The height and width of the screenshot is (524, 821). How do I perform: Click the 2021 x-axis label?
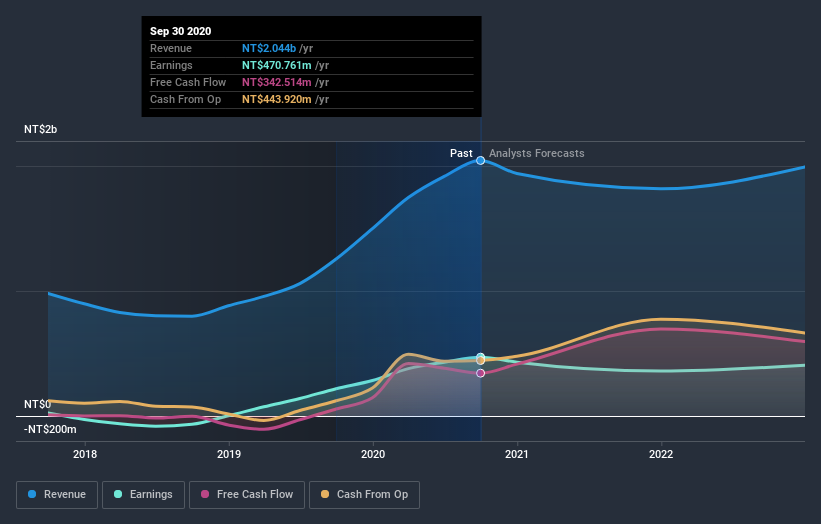[x=517, y=454]
